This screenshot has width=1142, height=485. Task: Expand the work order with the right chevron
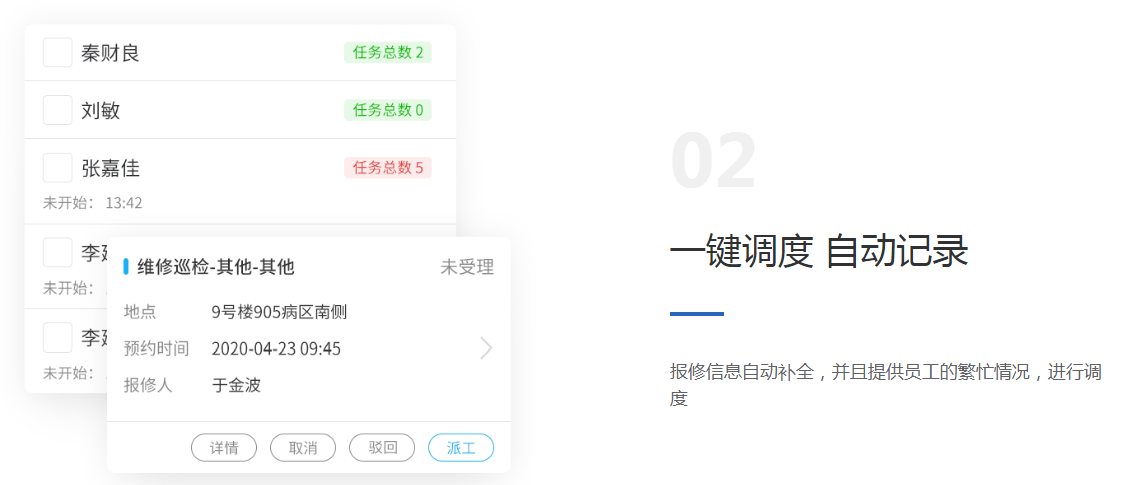[x=486, y=348]
